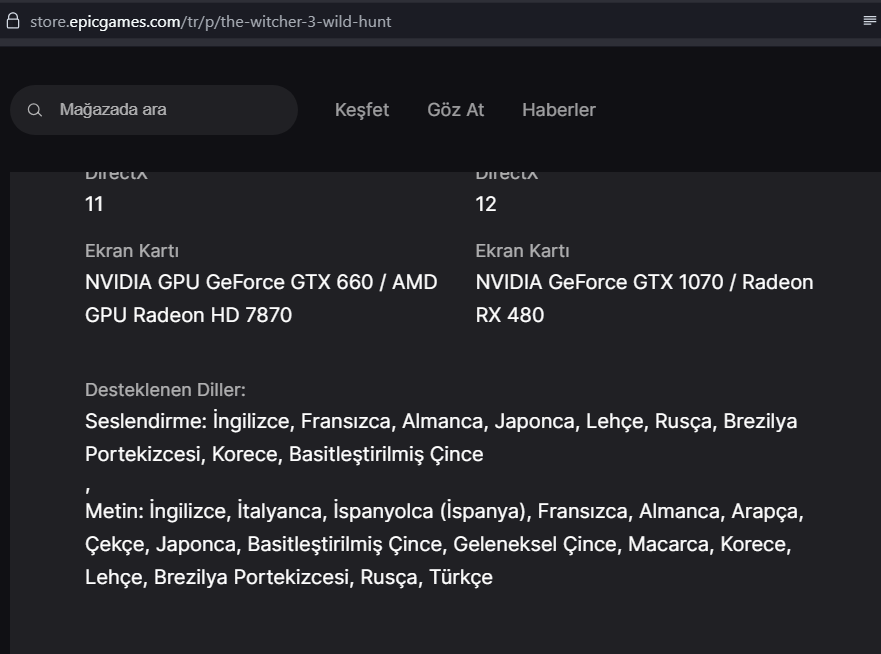This screenshot has width=881, height=654.
Task: Click the left column's "Ekran Kartı" label
Action: [x=132, y=251]
